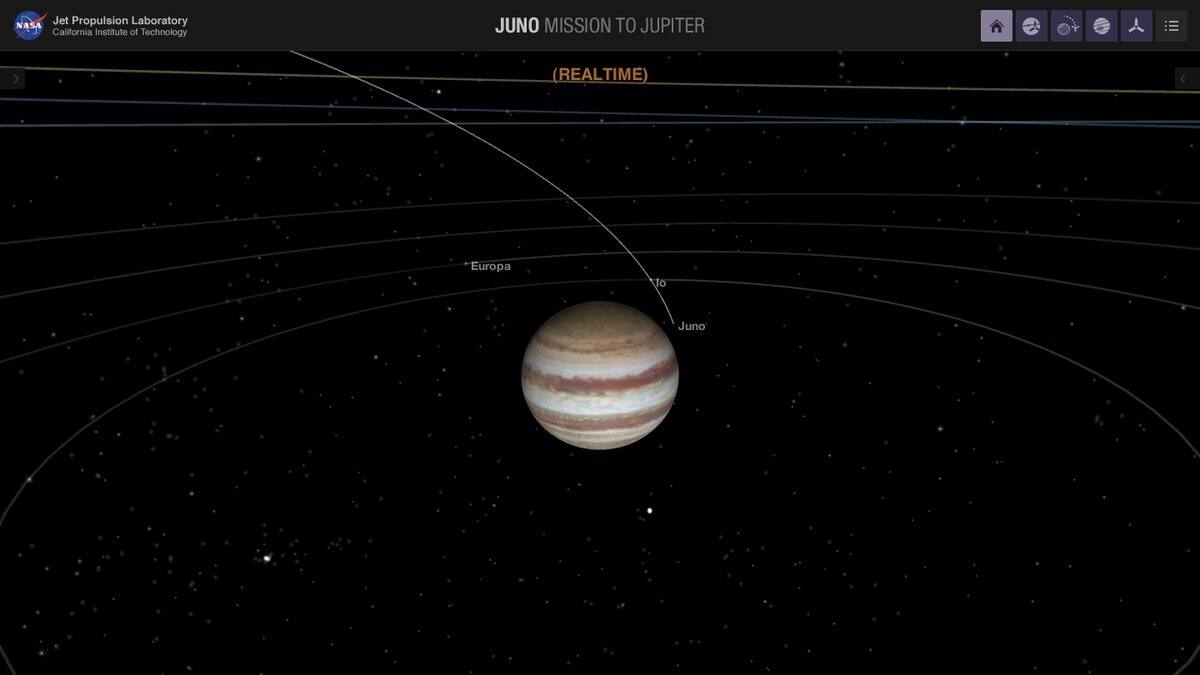1200x675 pixels.
Task: Click the Jet Propulsion Laboratory link
Action: (x=120, y=20)
